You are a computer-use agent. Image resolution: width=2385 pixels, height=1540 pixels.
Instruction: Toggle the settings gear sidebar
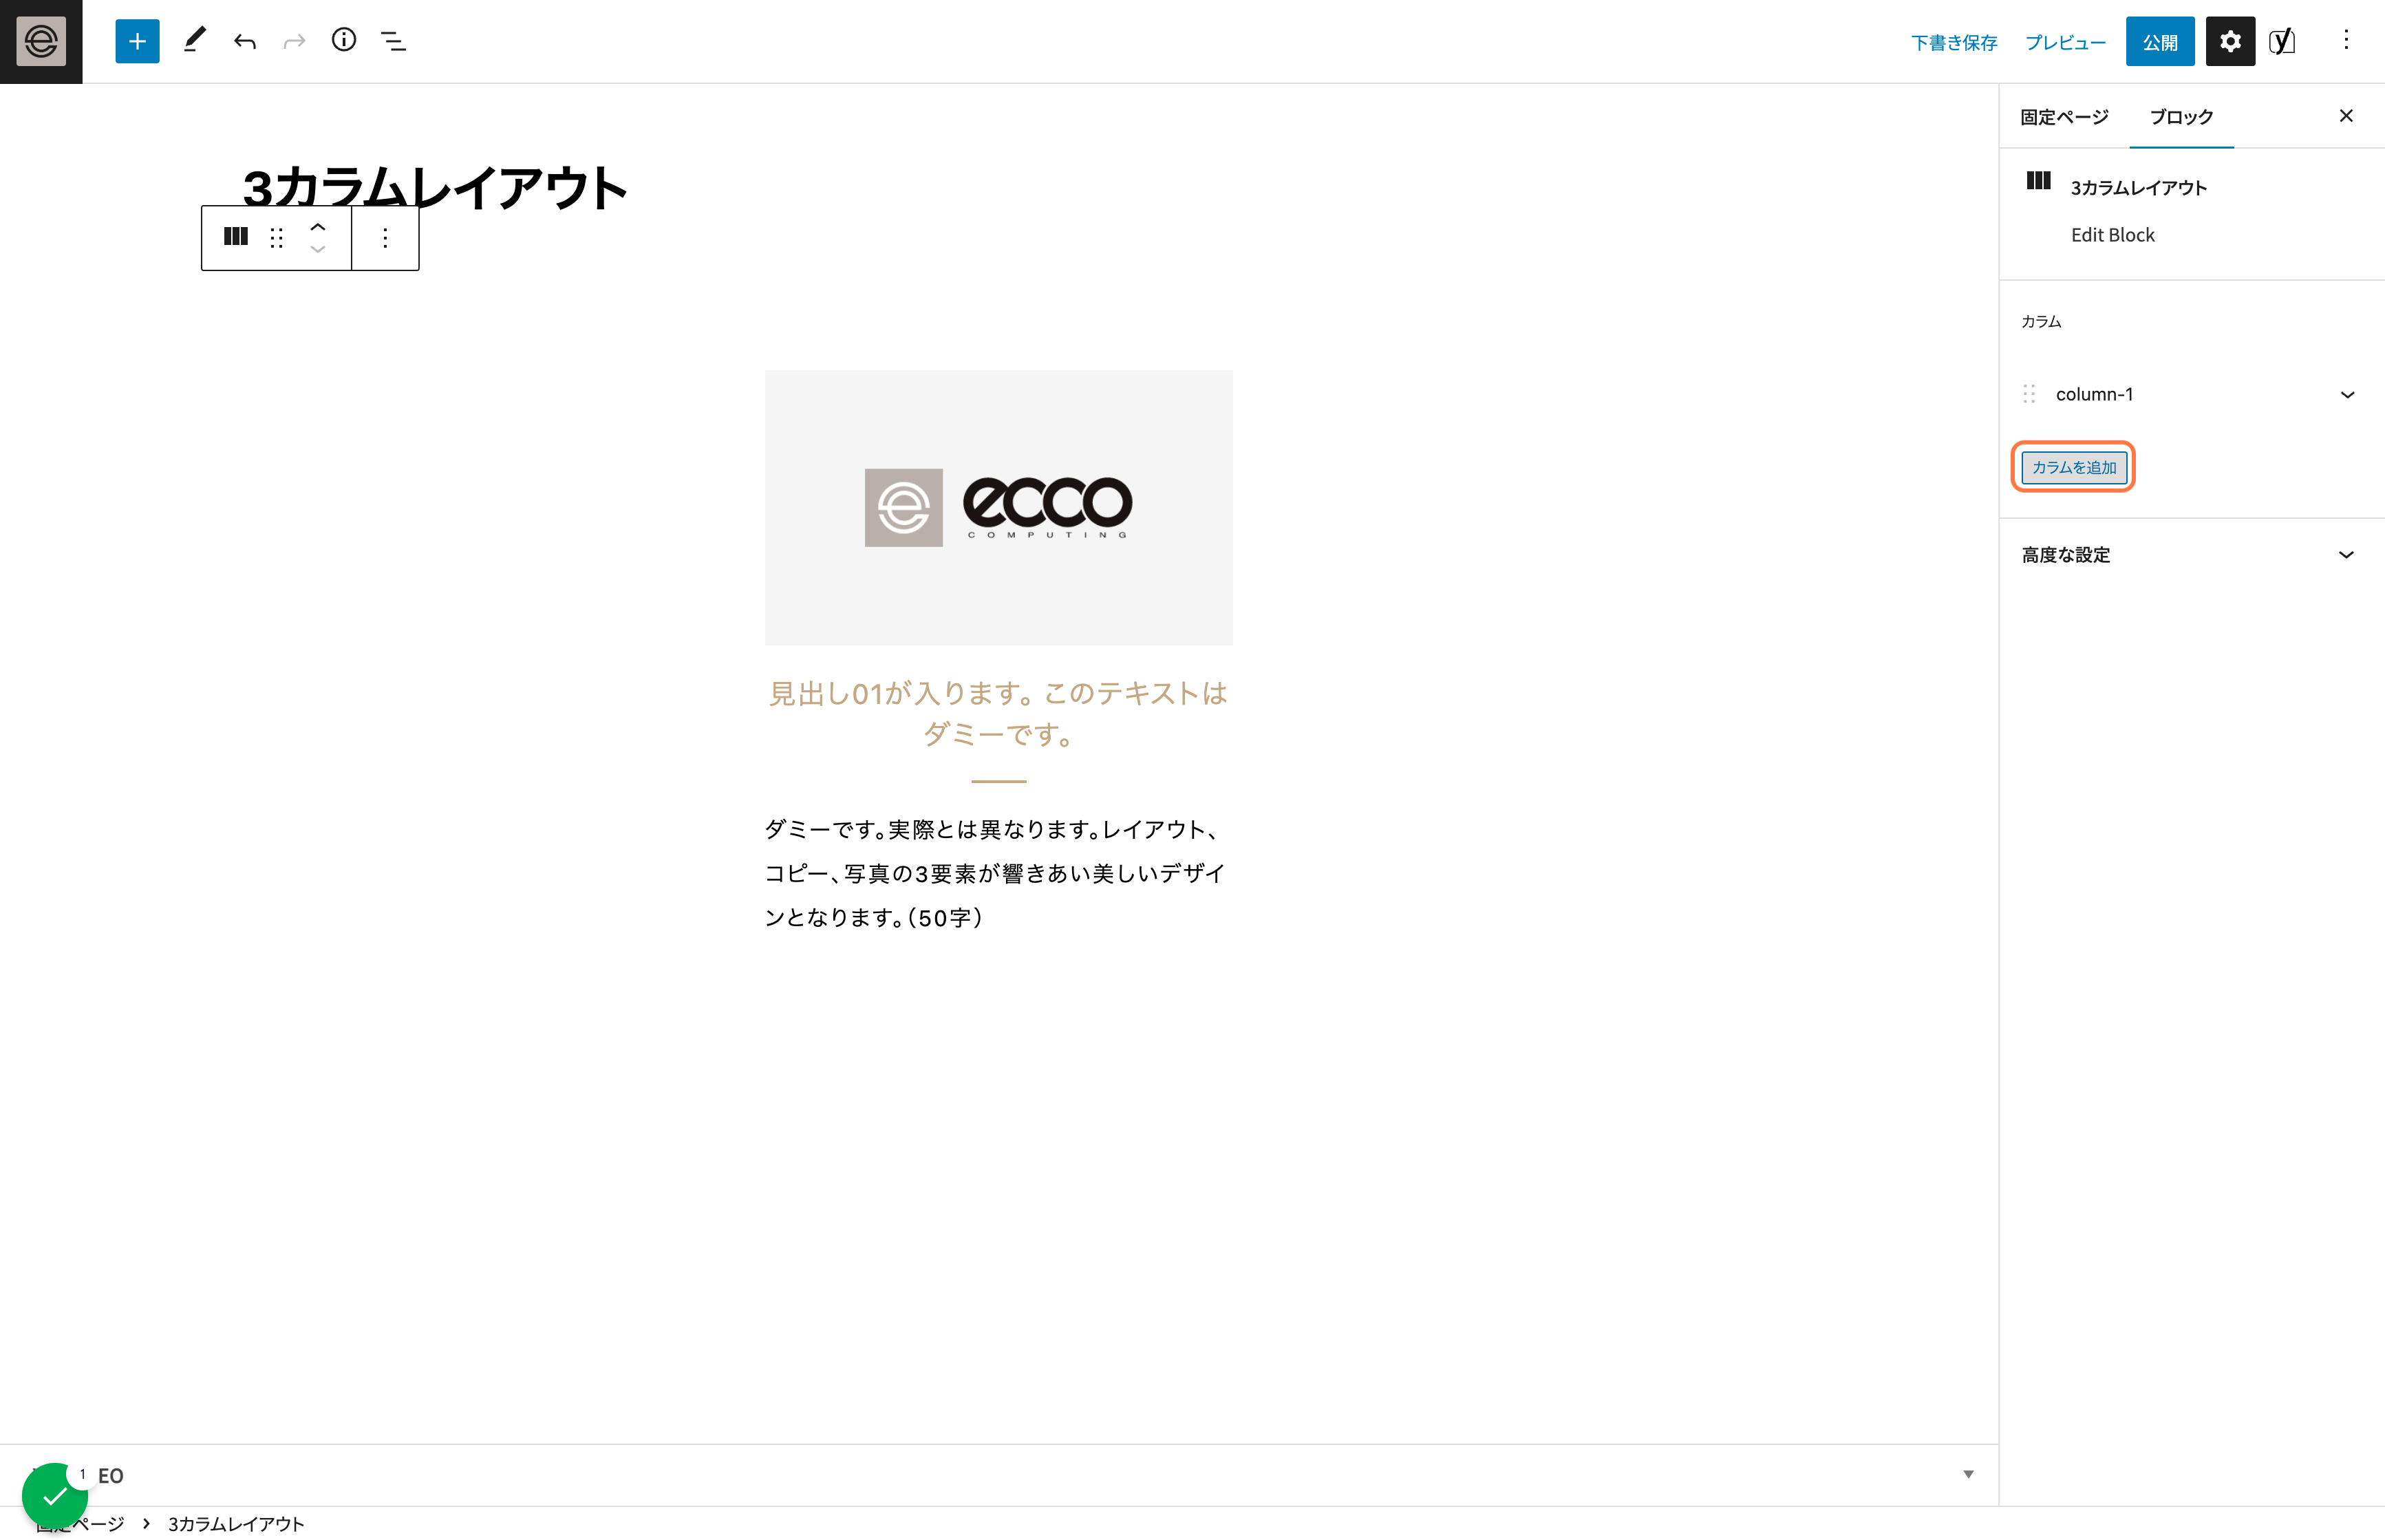click(x=2230, y=41)
